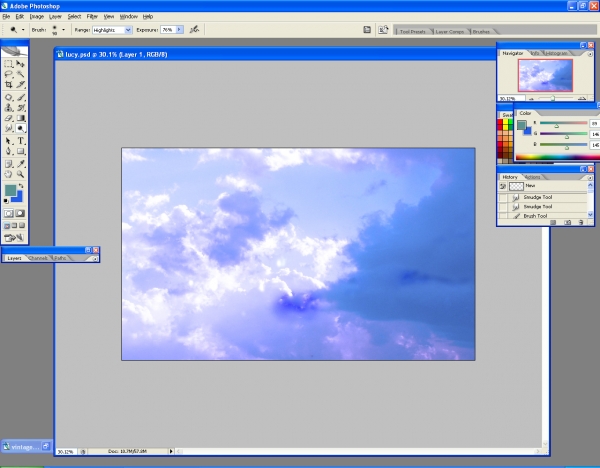Select Full Screen Mode with menu bar
This screenshot has width=600, height=468.
tap(14, 226)
